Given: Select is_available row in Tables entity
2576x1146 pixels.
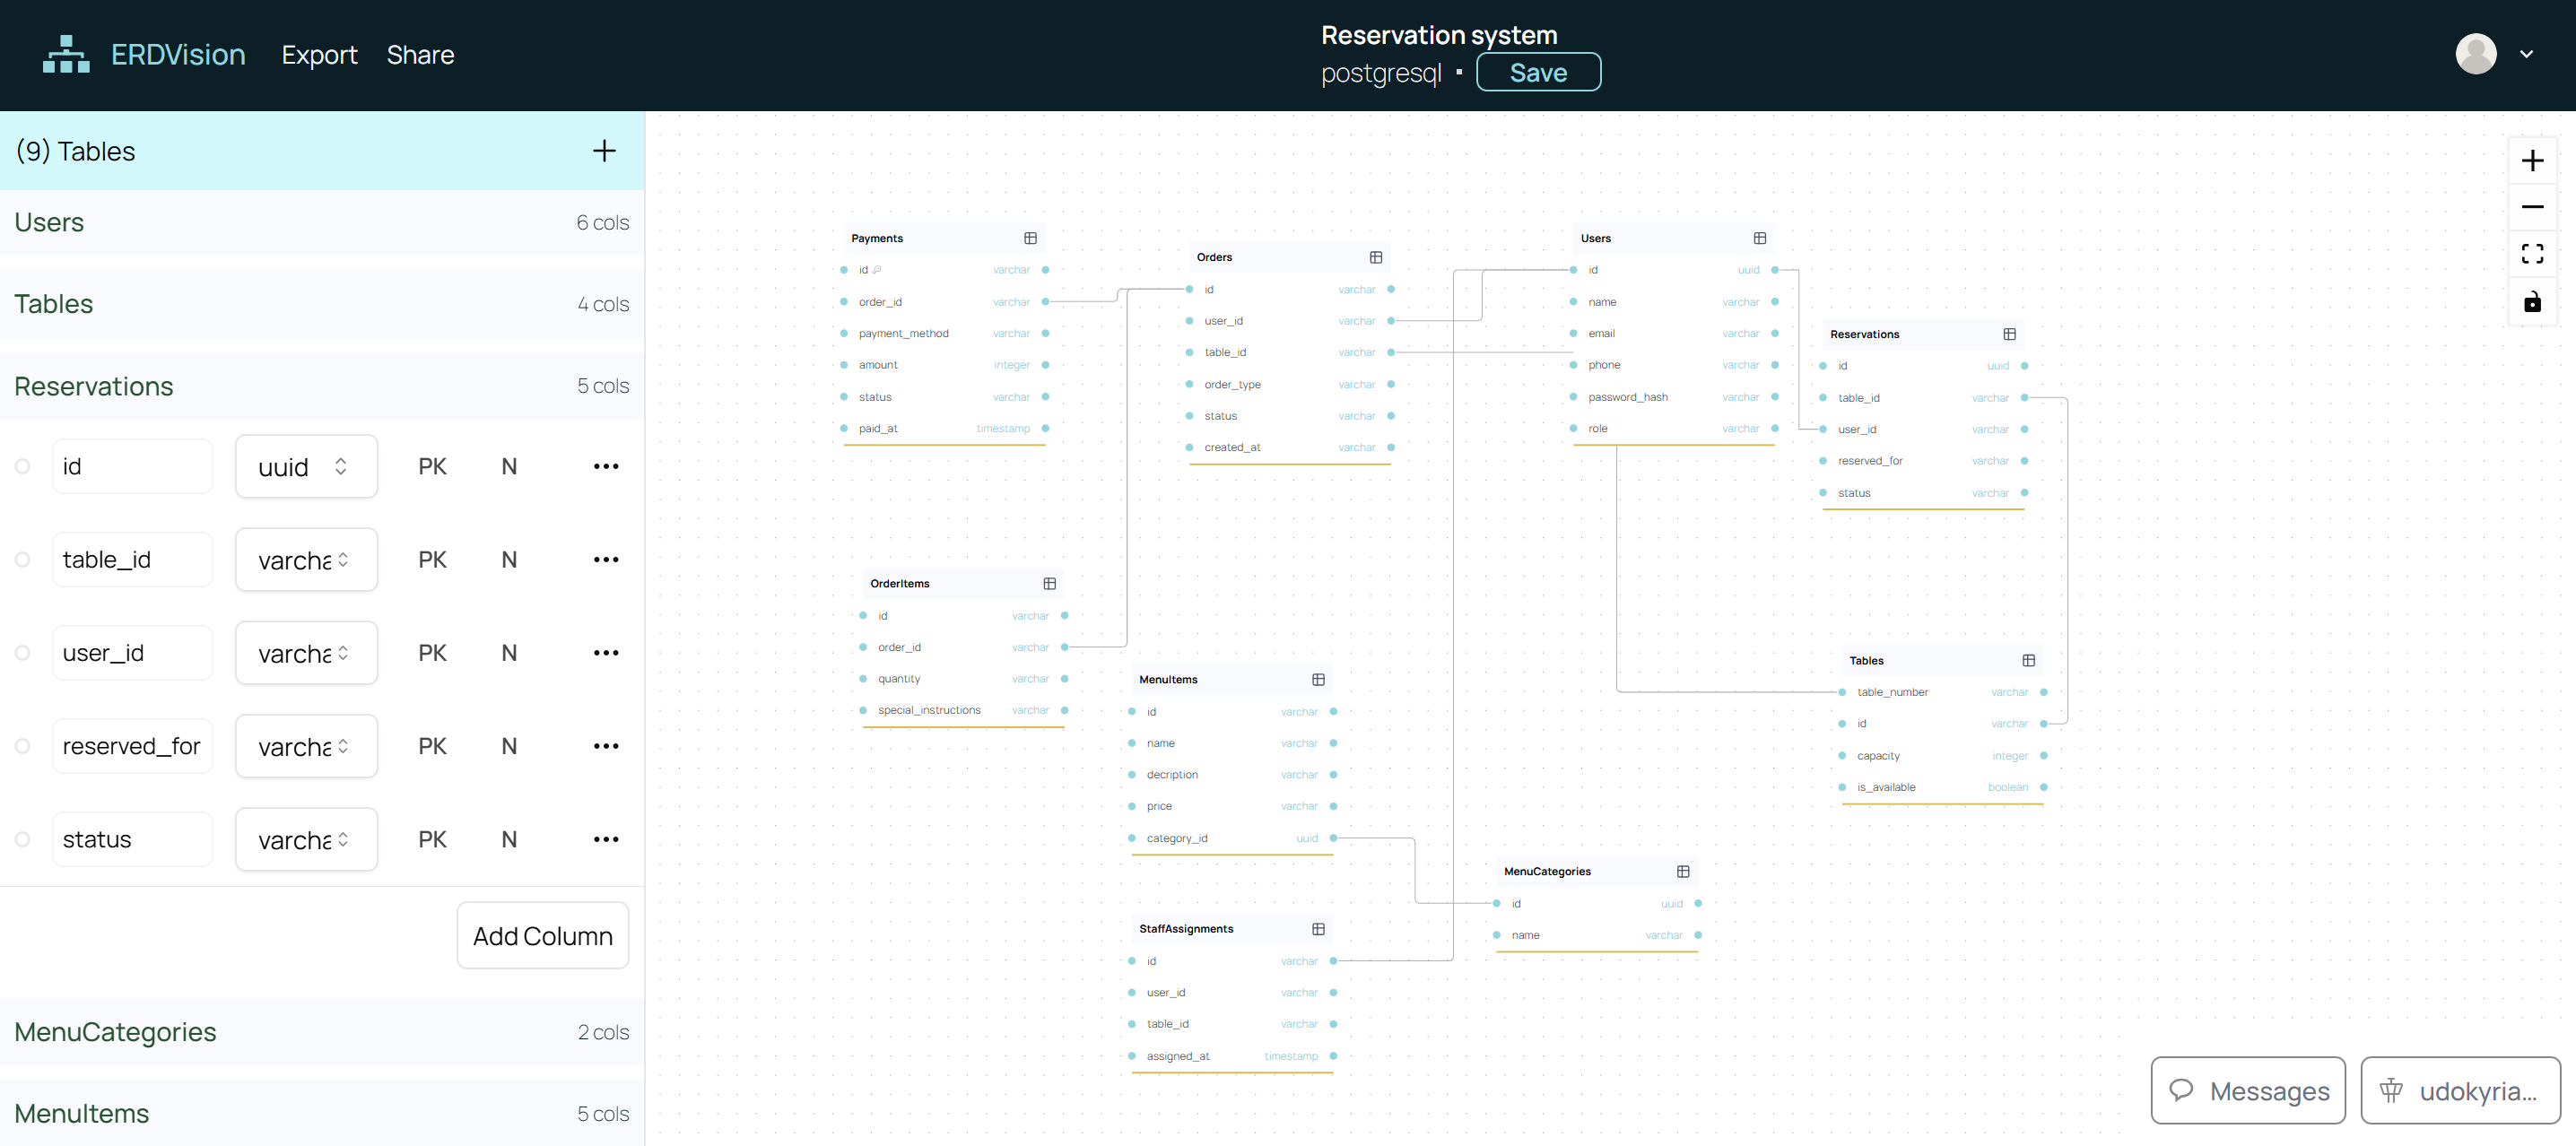Looking at the screenshot, I should [1942, 787].
